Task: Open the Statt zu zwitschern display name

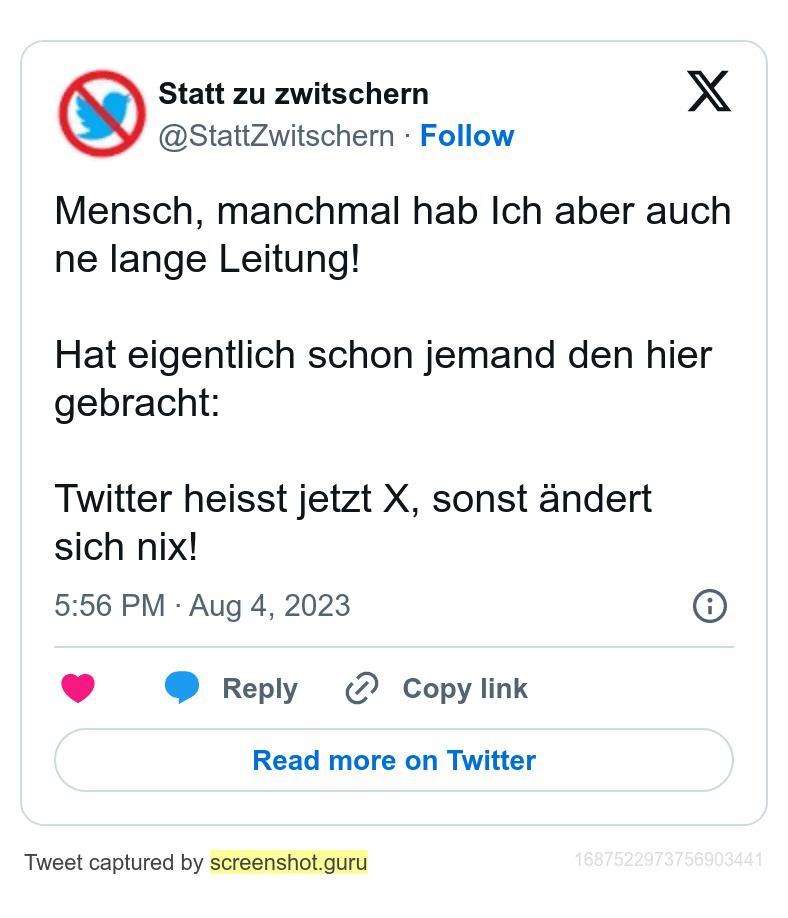Action: pyautogui.click(x=294, y=94)
